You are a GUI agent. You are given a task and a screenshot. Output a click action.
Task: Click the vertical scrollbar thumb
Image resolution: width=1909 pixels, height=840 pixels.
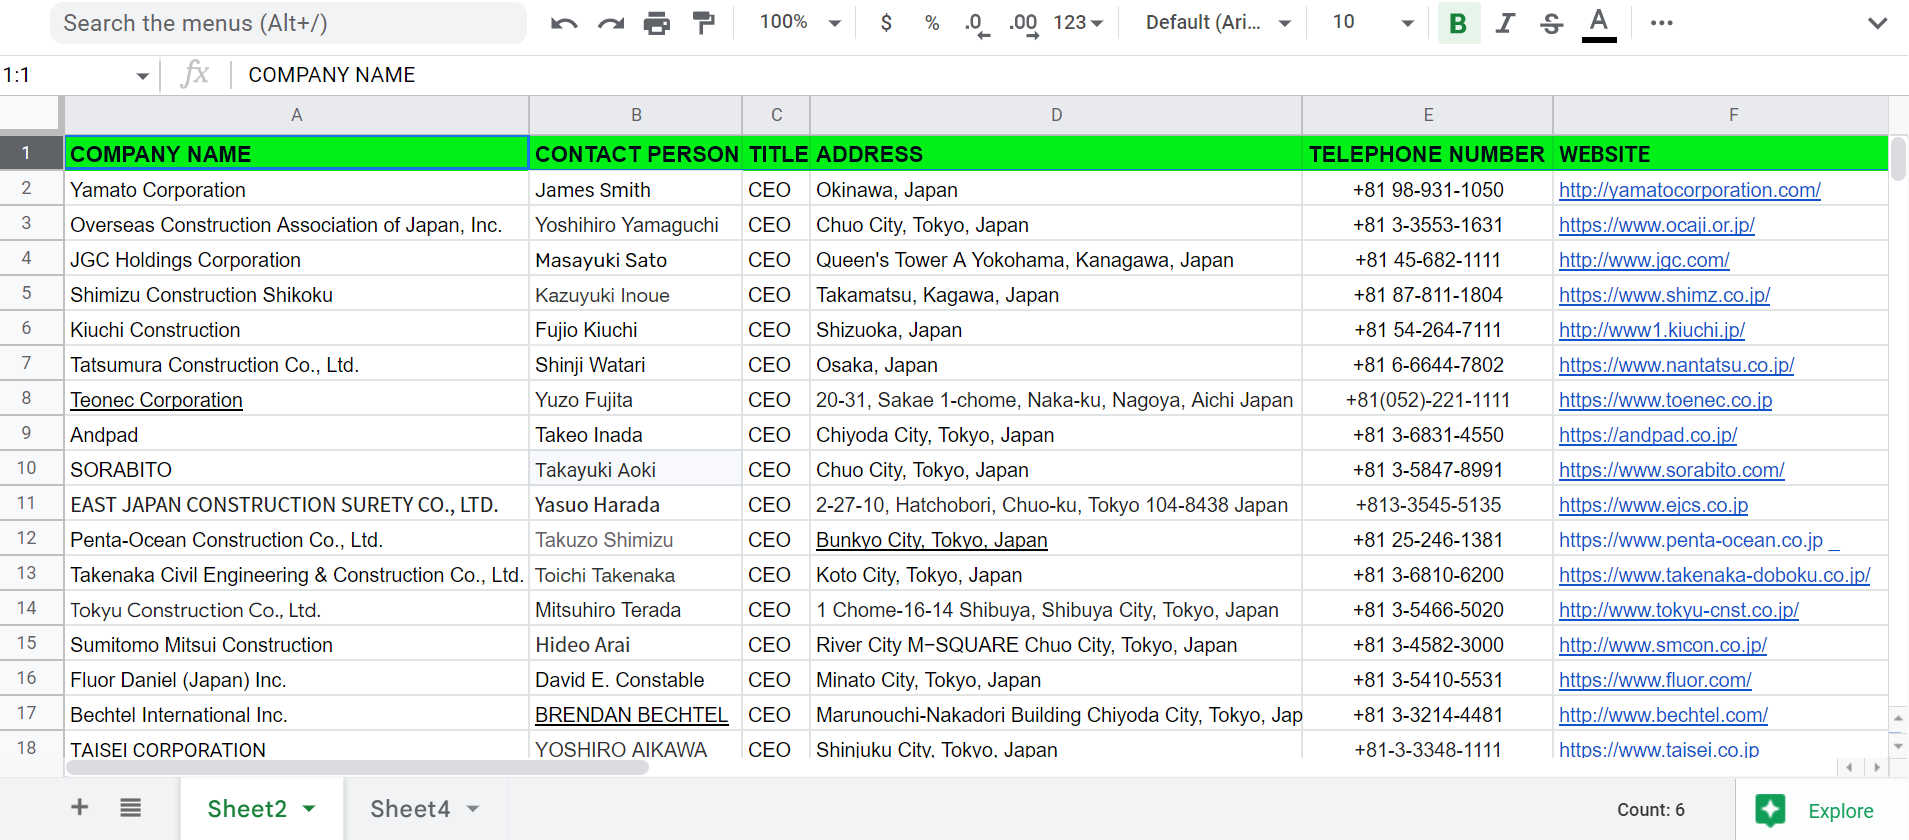tap(1898, 159)
